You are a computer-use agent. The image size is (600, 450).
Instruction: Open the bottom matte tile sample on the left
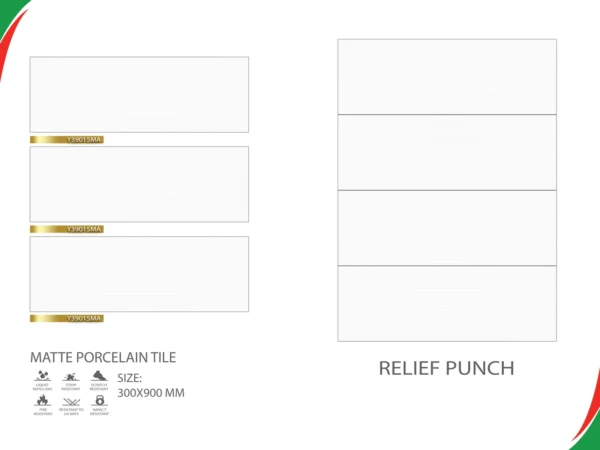(139, 274)
